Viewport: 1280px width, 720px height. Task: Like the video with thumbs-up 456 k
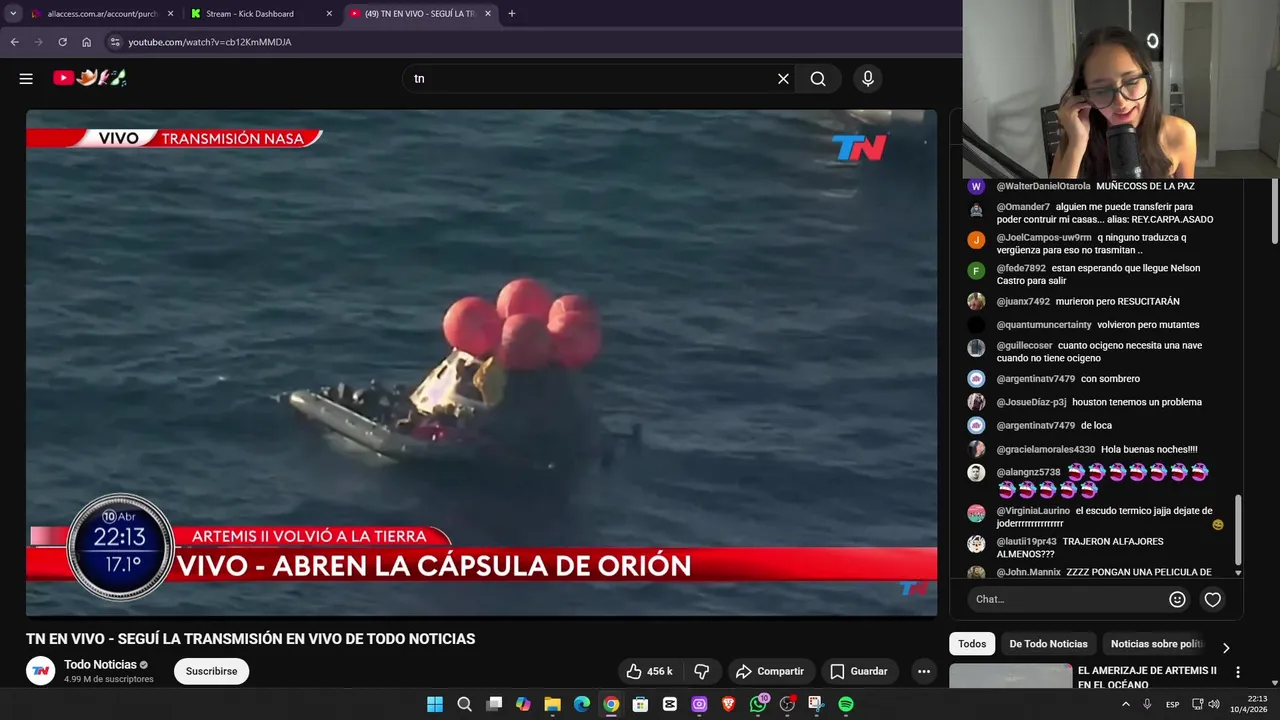click(x=649, y=671)
